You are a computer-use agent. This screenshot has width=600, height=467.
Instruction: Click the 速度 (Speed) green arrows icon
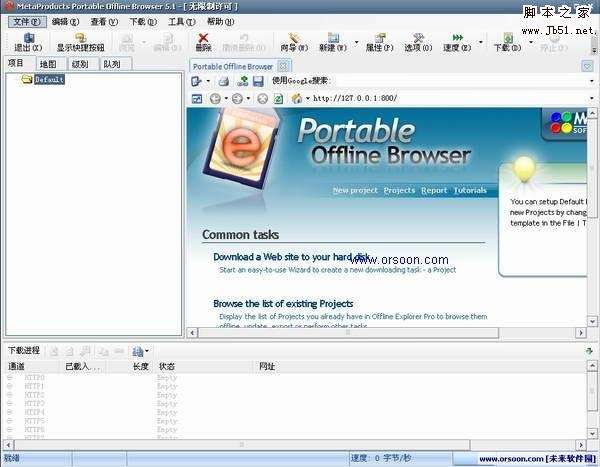(457, 42)
